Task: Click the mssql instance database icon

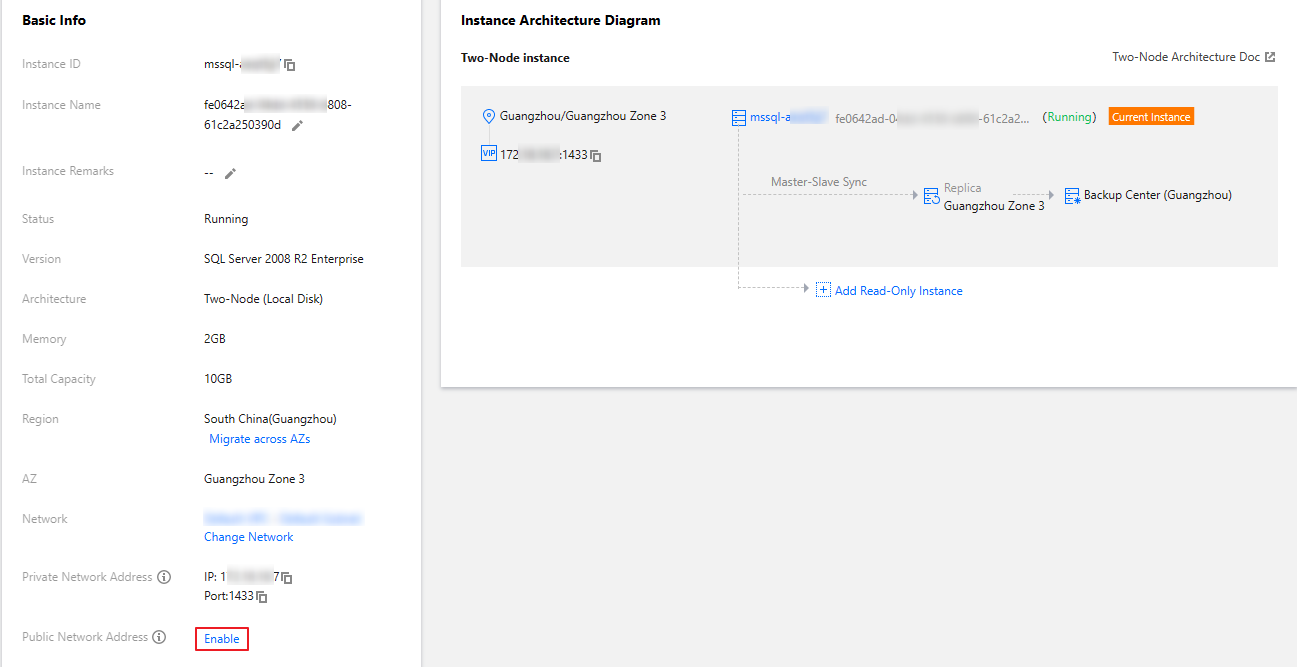Action: [737, 116]
